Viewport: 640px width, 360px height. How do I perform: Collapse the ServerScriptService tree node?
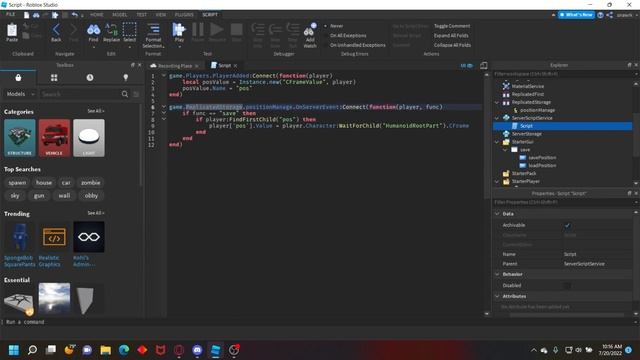click(x=497, y=118)
